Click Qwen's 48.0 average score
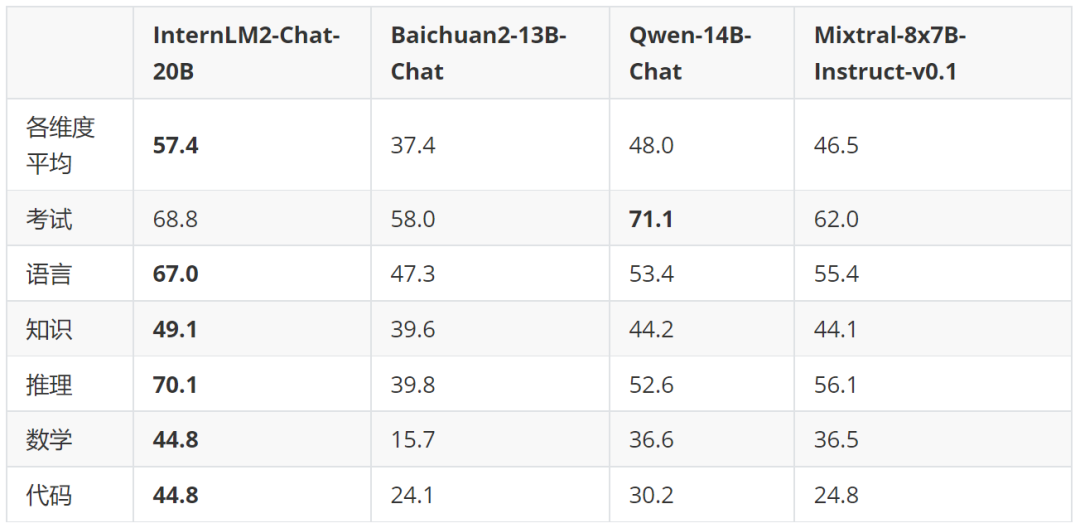The image size is (1080, 528). tap(651, 145)
